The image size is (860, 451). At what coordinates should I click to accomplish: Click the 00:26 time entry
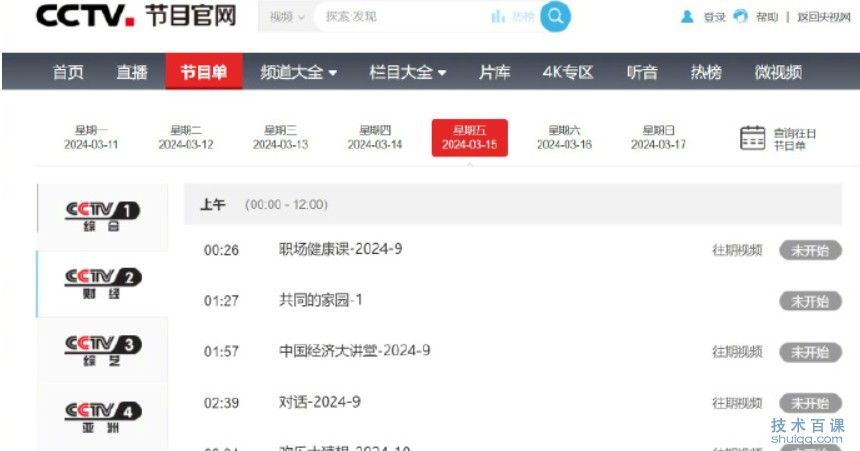coord(221,250)
